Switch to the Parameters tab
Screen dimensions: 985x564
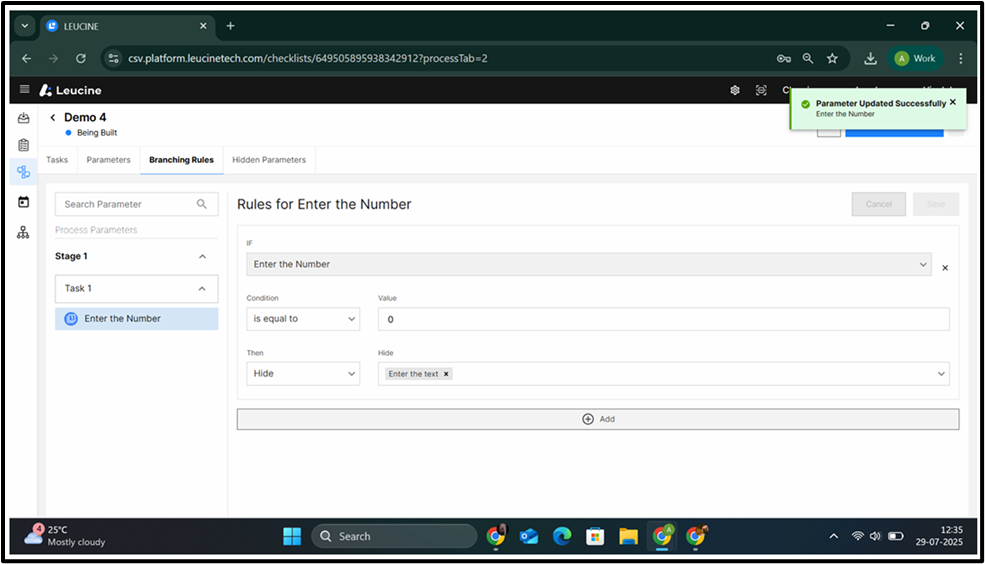point(108,160)
